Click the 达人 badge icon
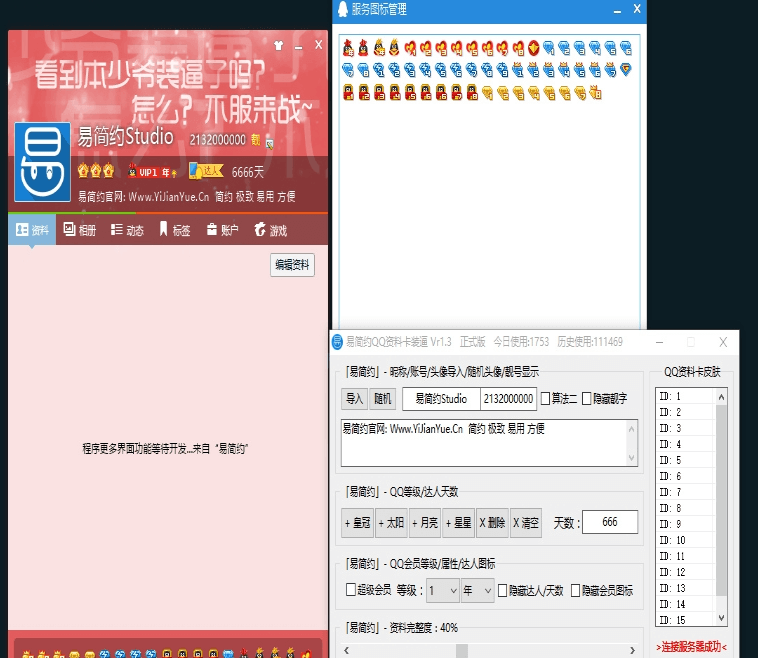 (206, 171)
